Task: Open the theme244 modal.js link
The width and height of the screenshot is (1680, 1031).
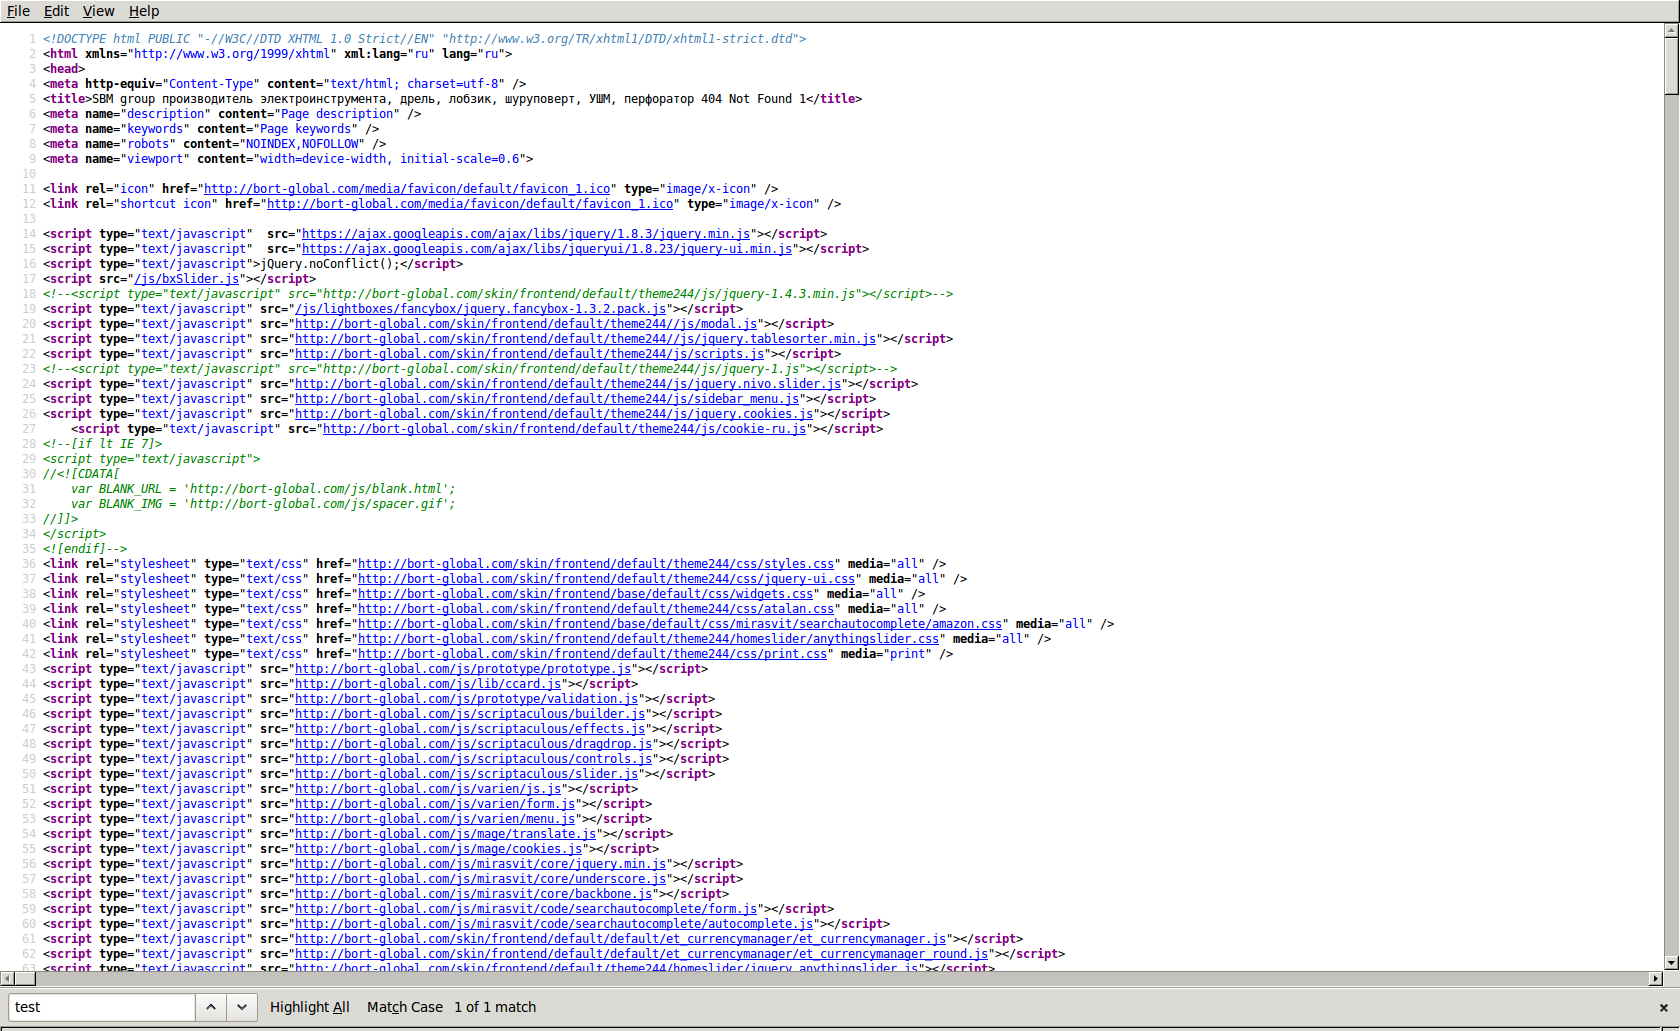Action: pyautogui.click(x=526, y=324)
